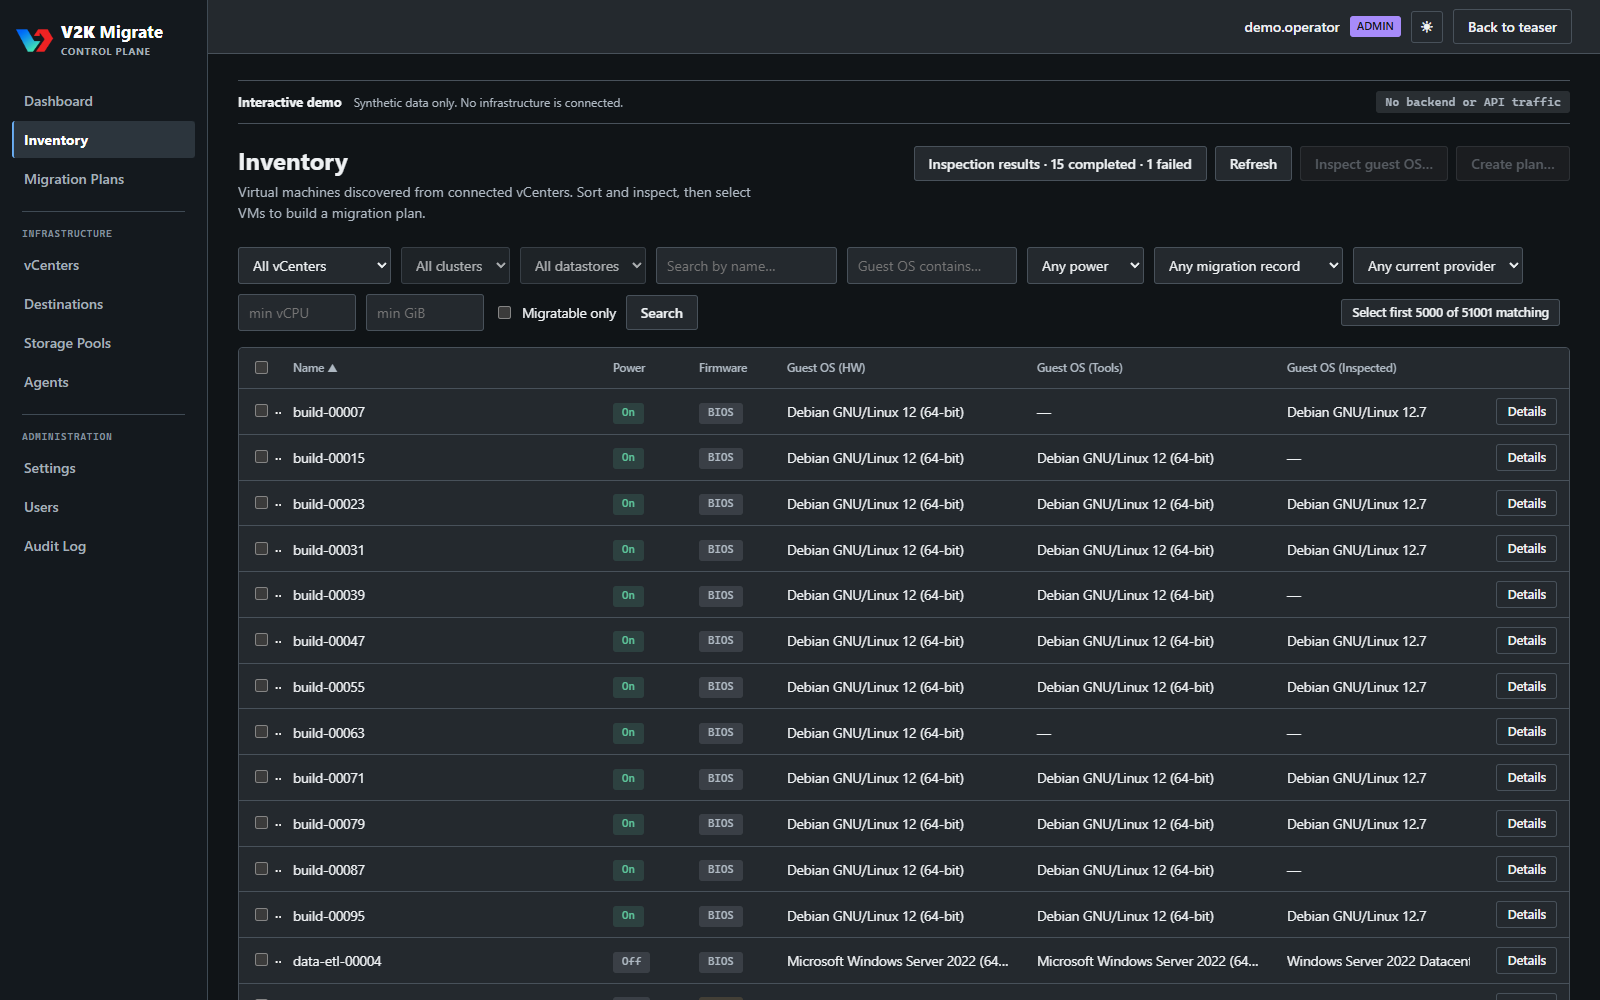The height and width of the screenshot is (1000, 1600).
Task: Focus the min GiB field
Action: click(x=425, y=313)
